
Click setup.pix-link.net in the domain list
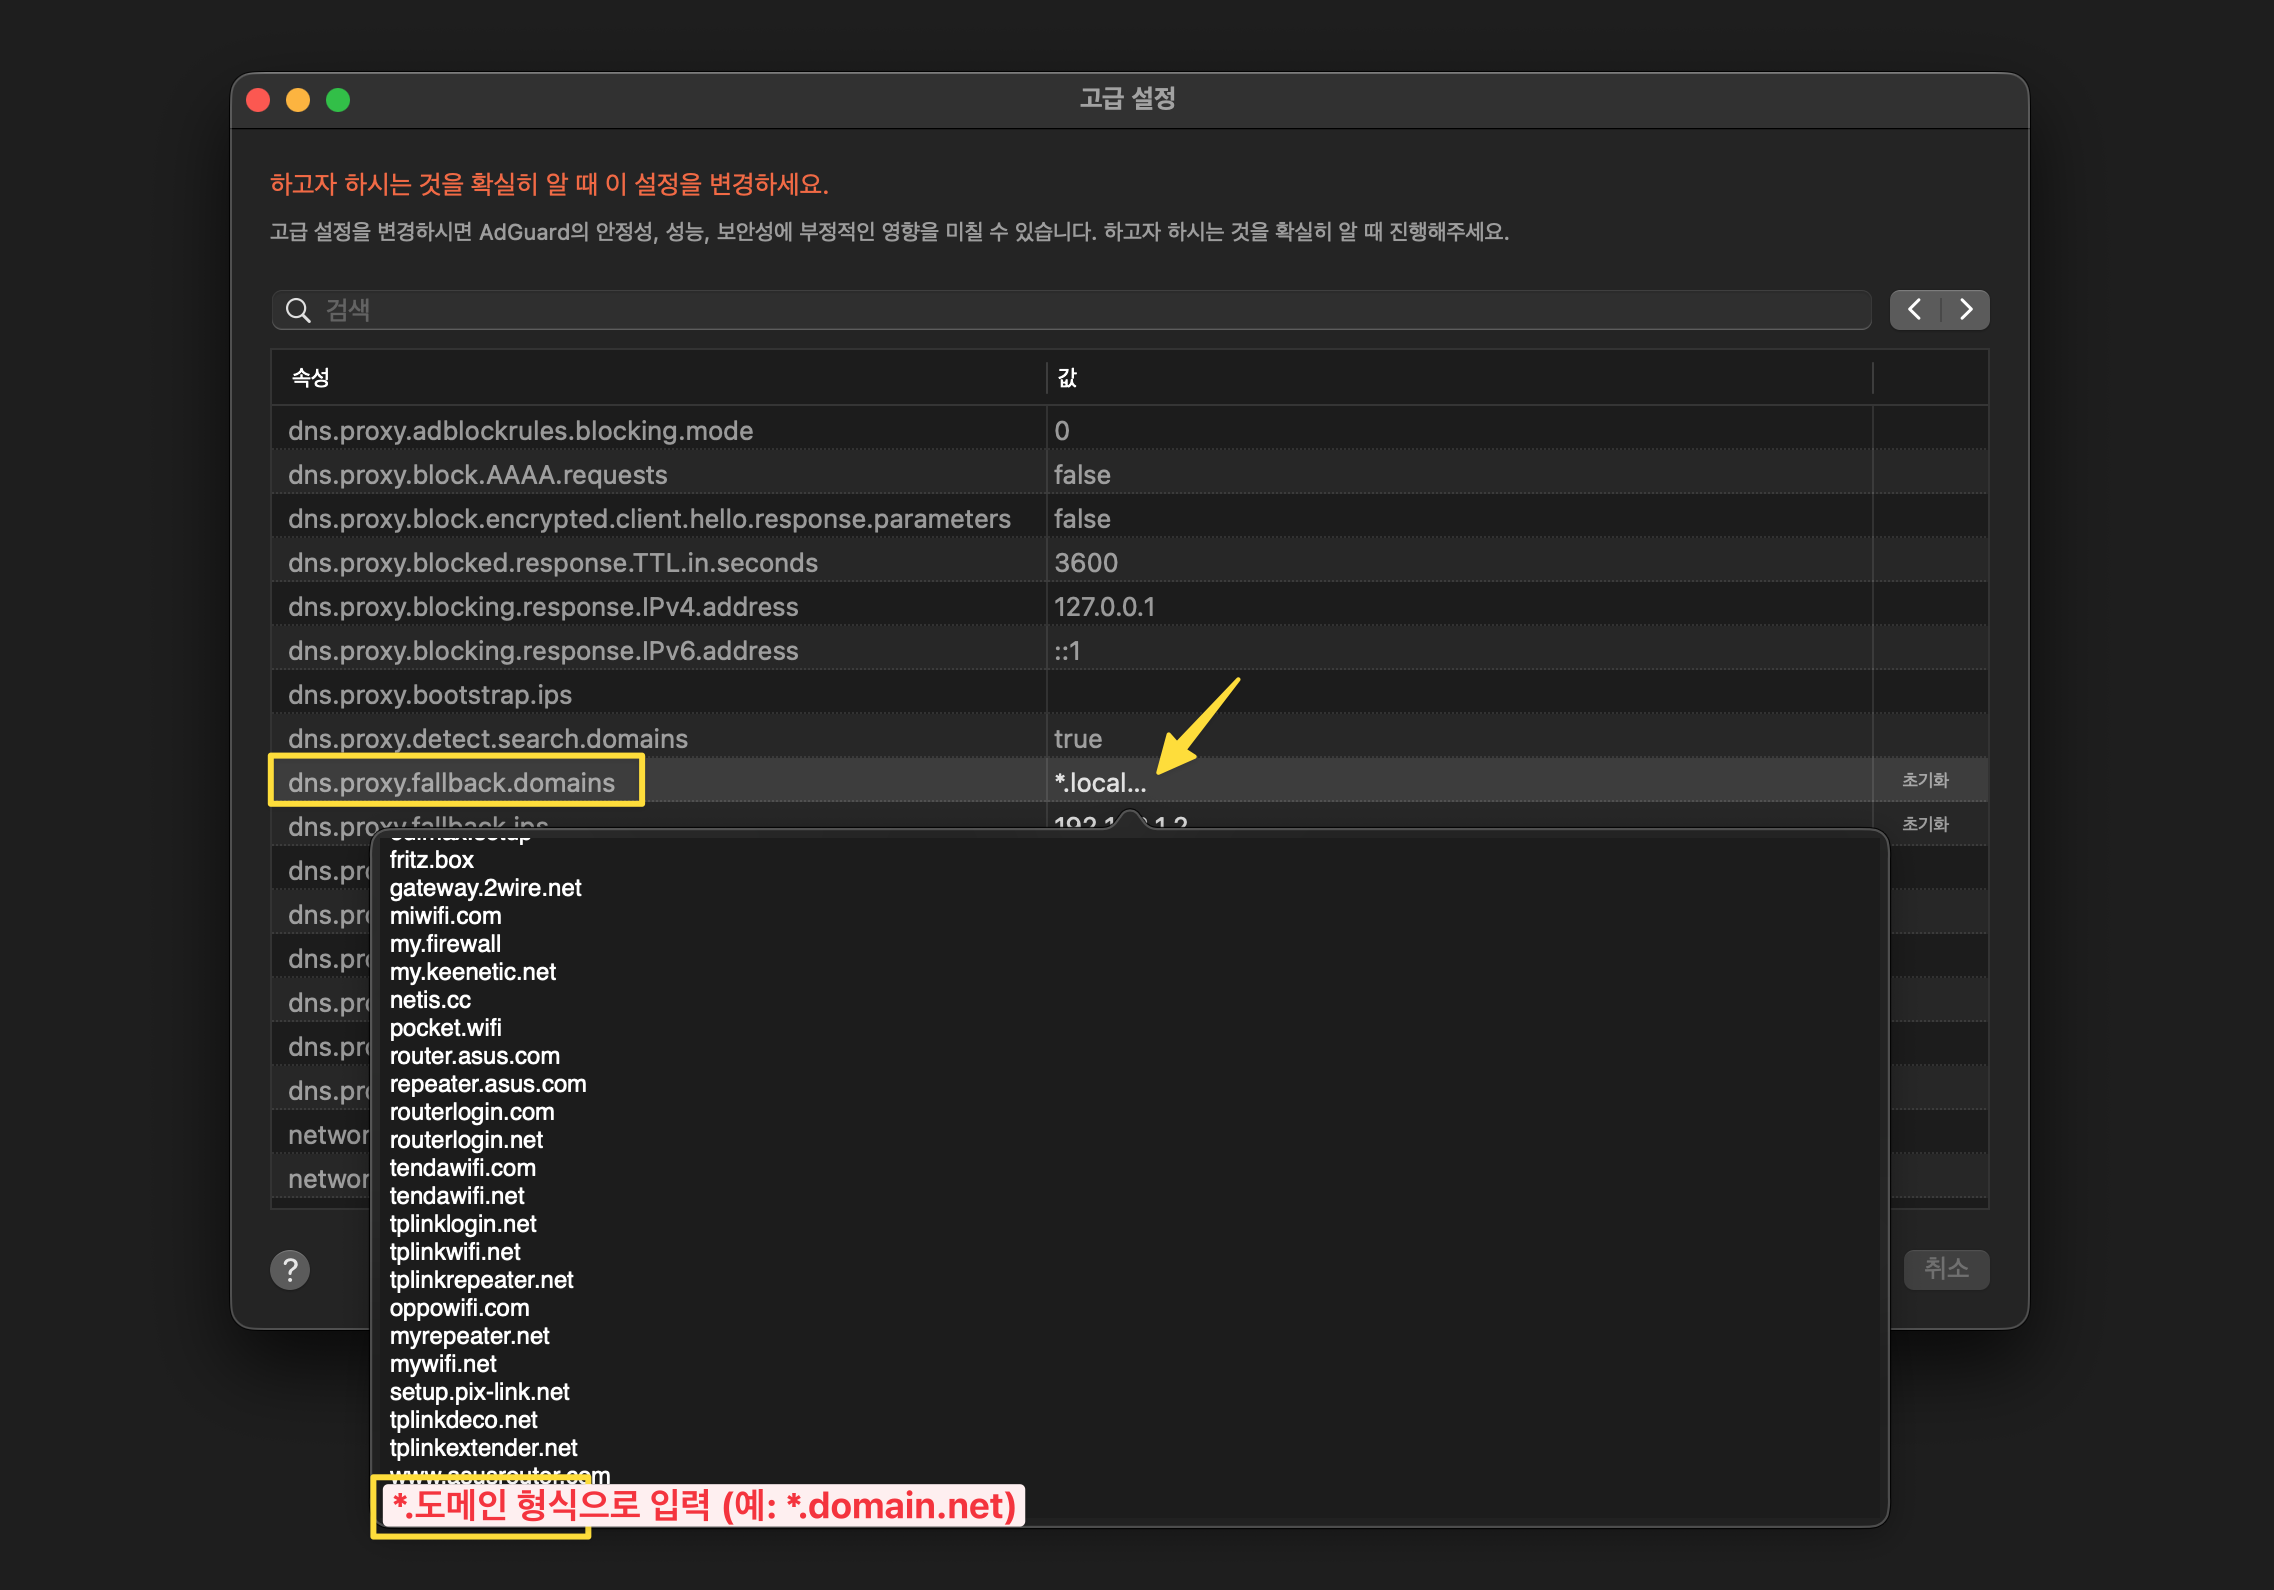(479, 1391)
